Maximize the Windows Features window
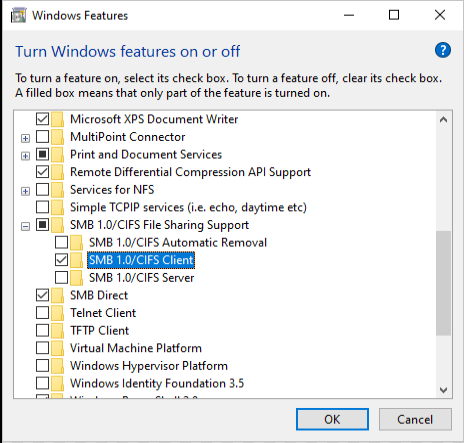This screenshot has width=464, height=443. [394, 15]
